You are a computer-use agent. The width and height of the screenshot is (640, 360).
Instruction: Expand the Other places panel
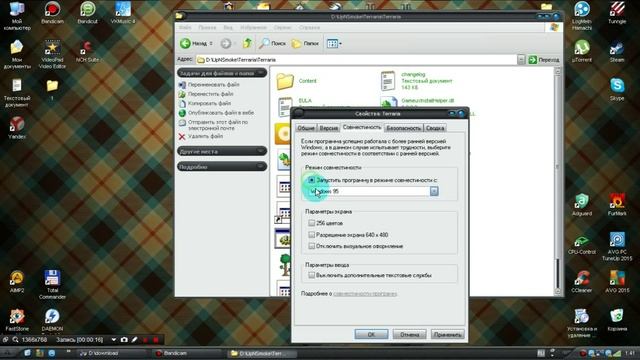click(260, 151)
